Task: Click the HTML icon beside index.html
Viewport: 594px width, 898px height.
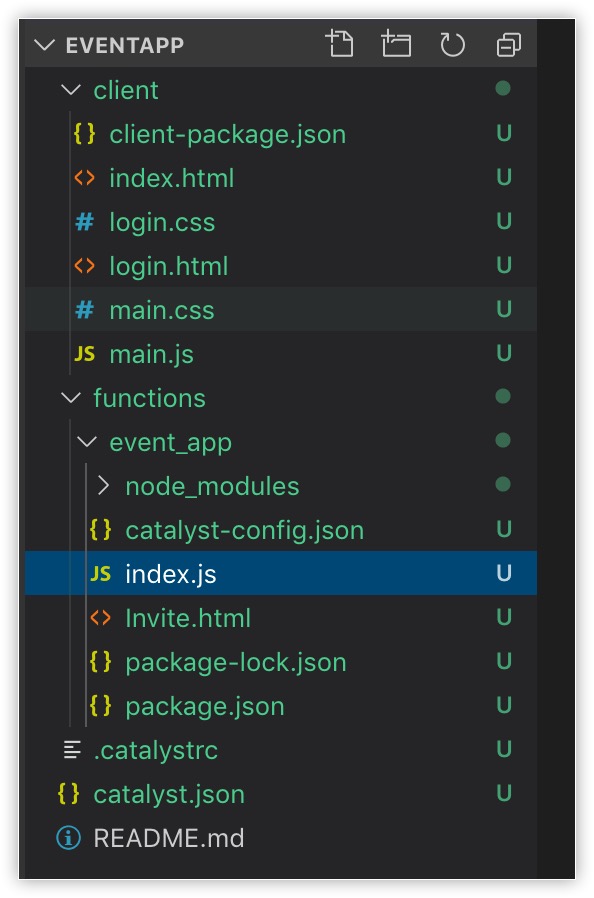Action: [x=83, y=178]
